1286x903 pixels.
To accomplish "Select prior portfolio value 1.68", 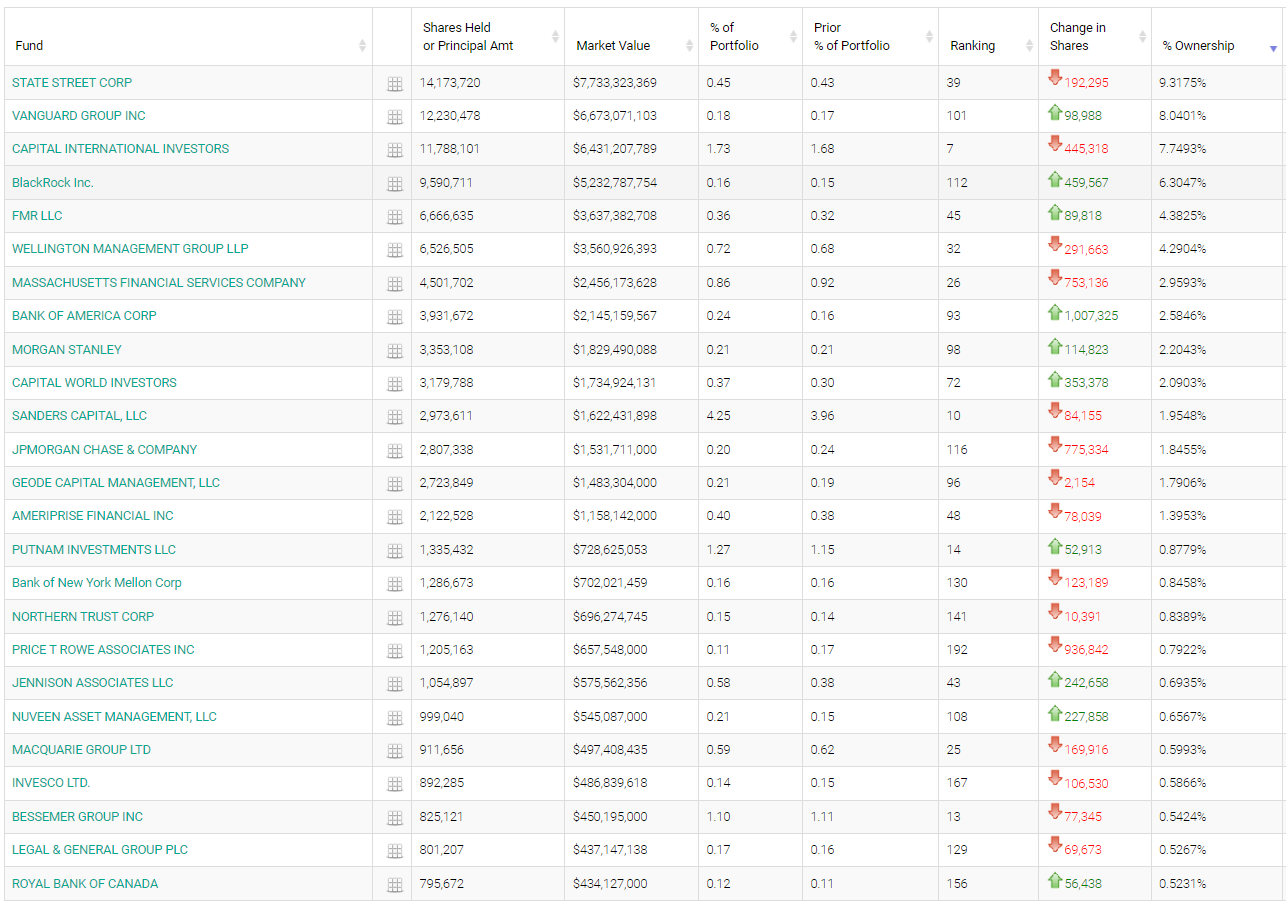I will point(822,148).
